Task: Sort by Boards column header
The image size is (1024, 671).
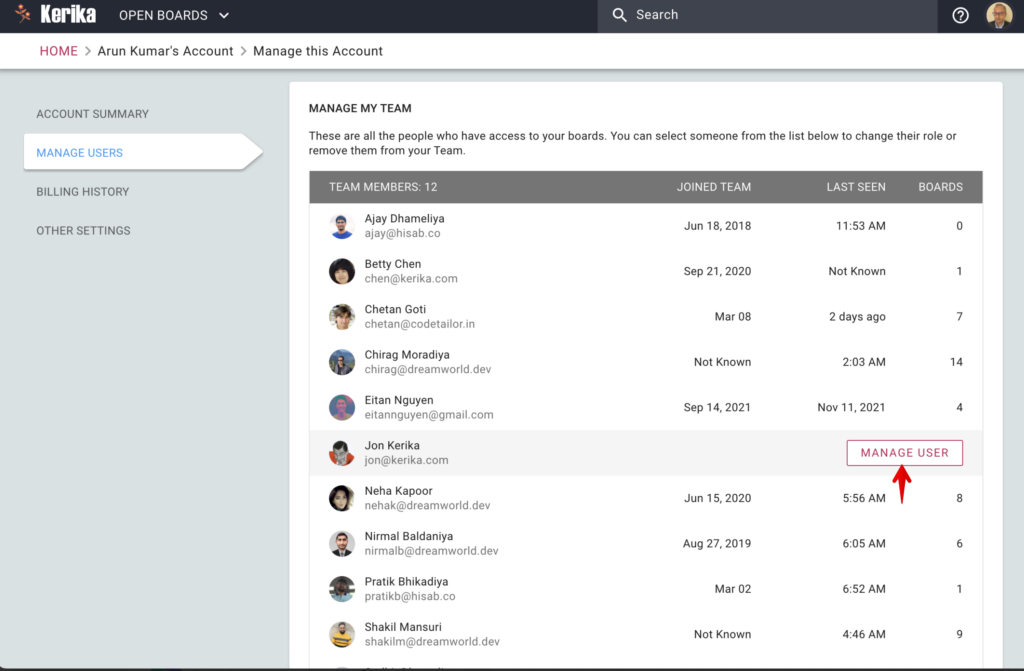Action: [x=940, y=187]
